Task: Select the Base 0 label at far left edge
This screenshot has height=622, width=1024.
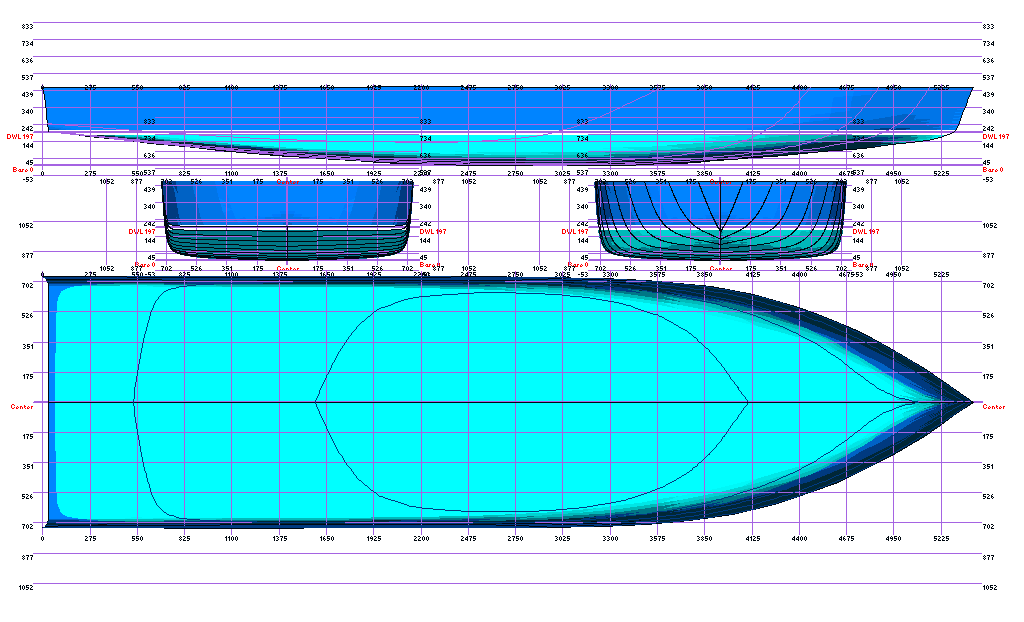Action: click(x=22, y=170)
